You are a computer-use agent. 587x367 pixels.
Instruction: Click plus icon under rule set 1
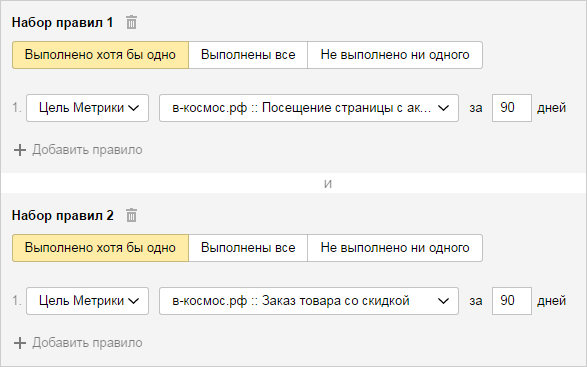[20, 150]
